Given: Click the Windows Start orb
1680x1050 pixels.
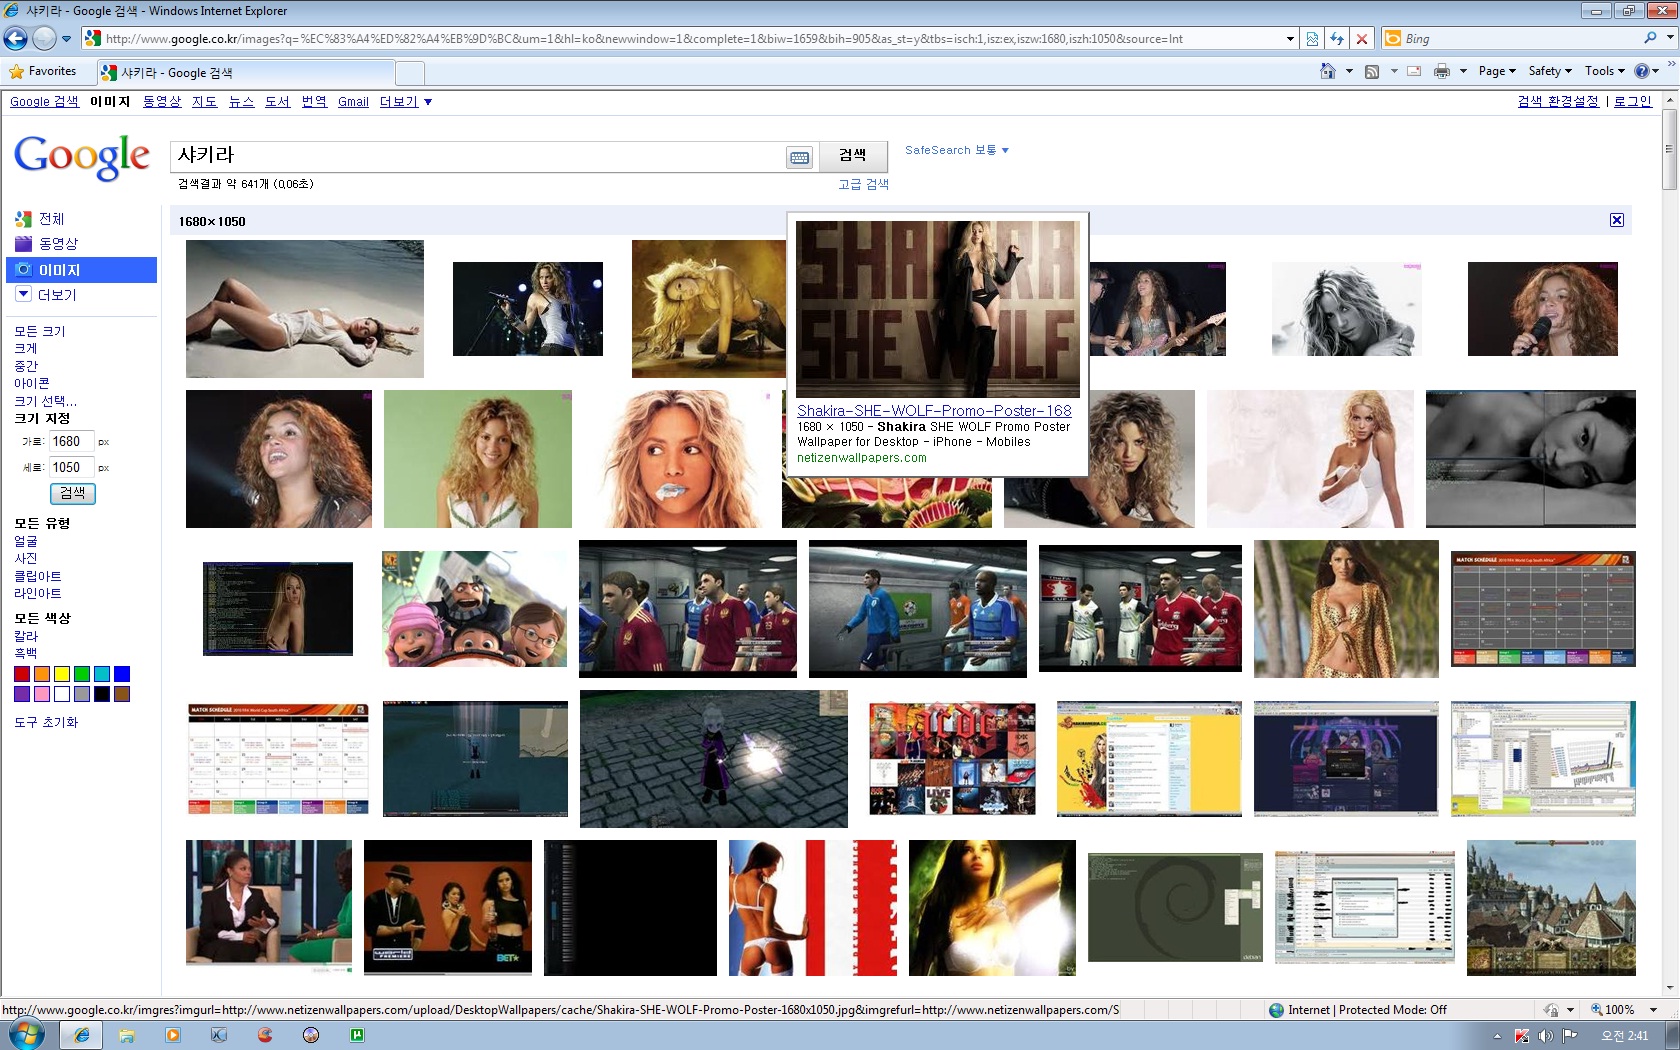Looking at the screenshot, I should (x=27, y=1035).
